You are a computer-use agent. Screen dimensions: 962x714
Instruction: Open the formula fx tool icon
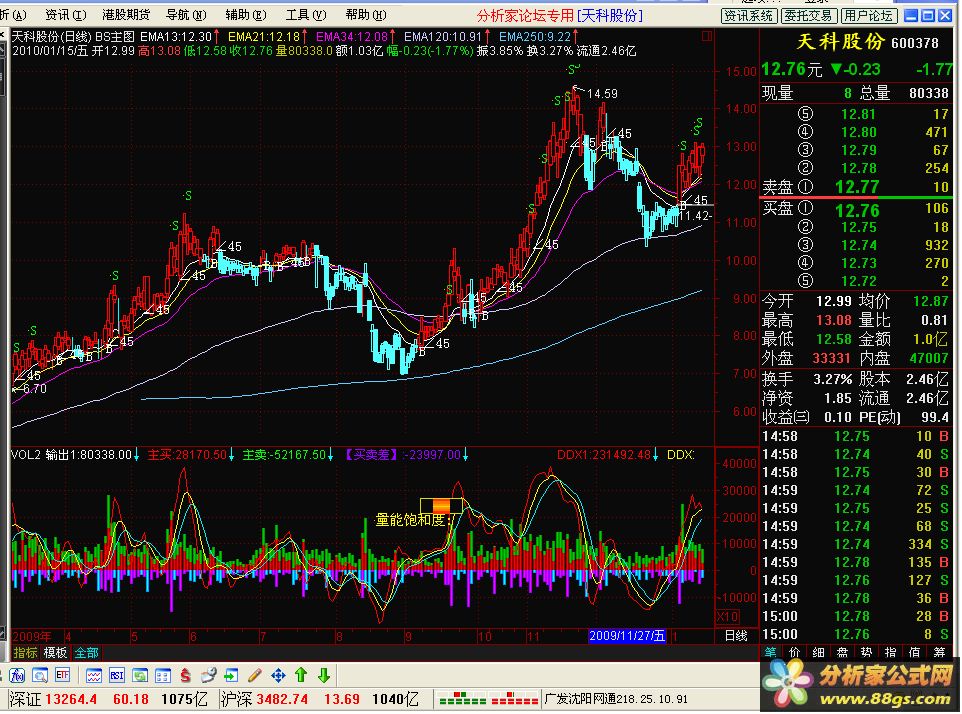coord(17,675)
